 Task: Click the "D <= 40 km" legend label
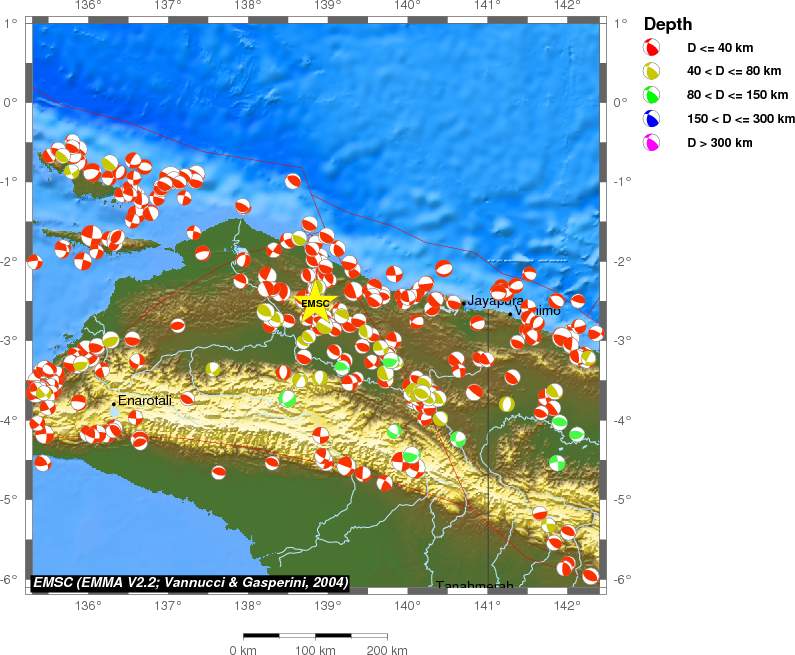720,48
